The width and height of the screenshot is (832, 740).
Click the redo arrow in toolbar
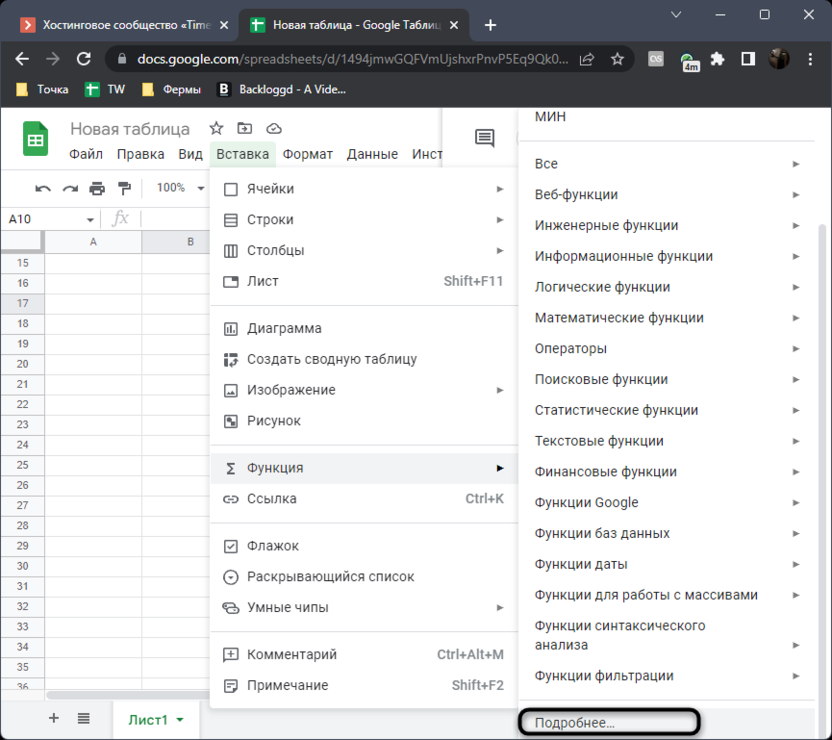click(x=70, y=188)
